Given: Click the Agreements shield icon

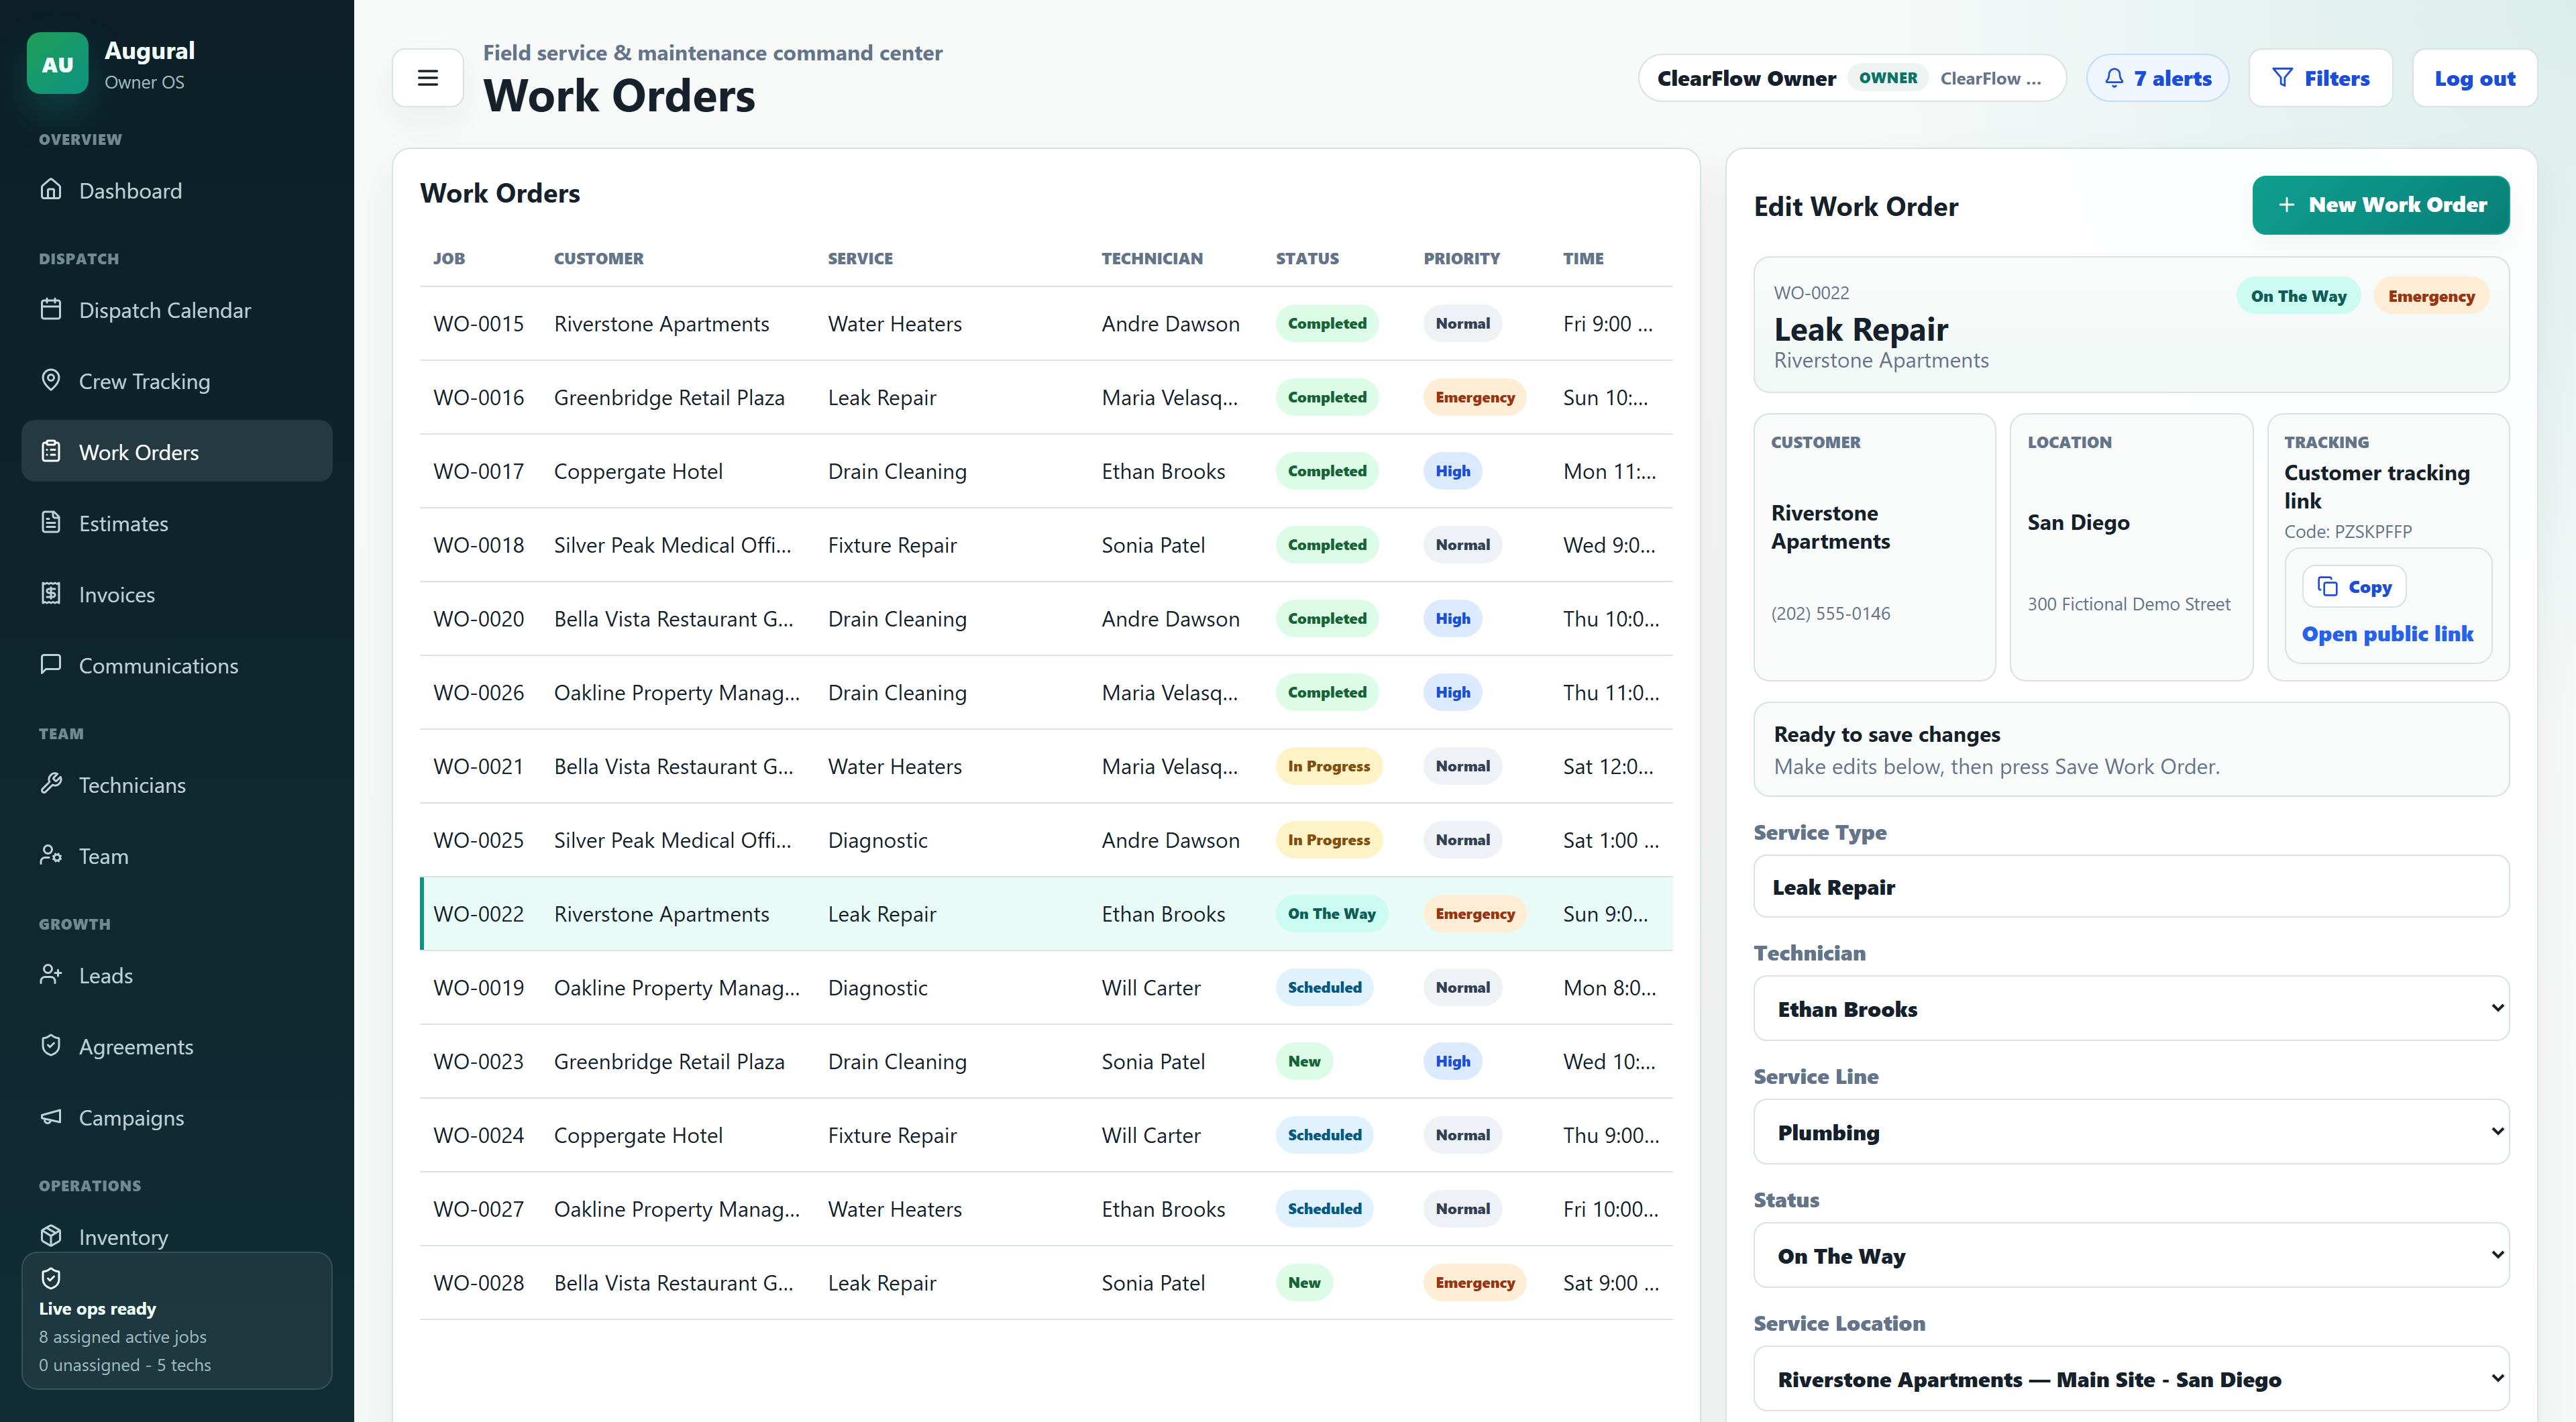Looking at the screenshot, I should point(51,1045).
